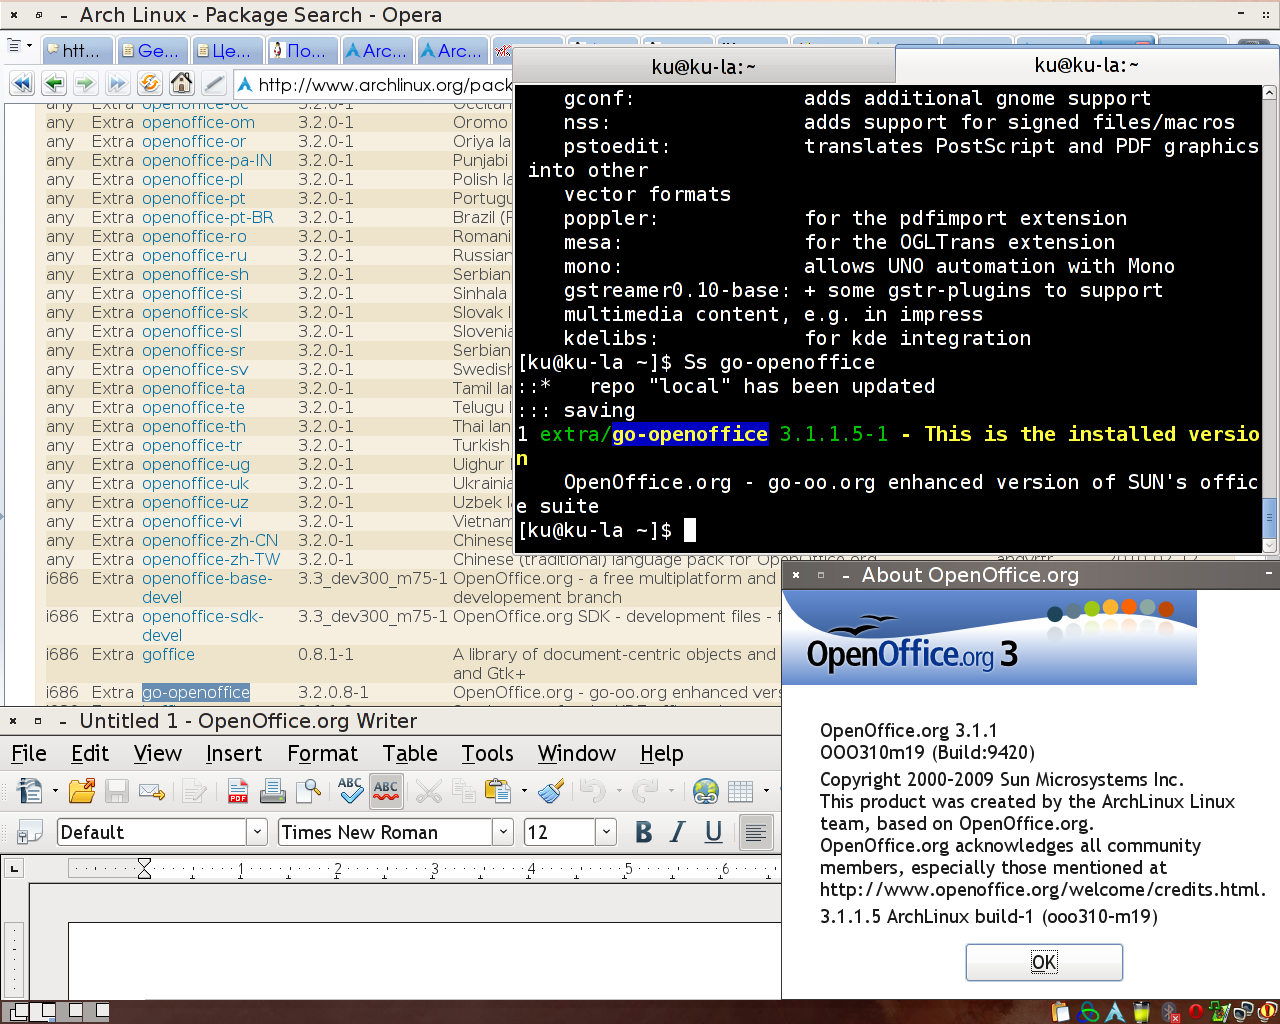Open the Print Preview tool in Writer

pos(309,792)
